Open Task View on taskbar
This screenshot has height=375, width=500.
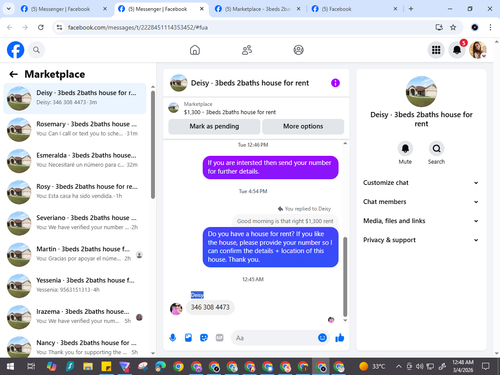tap(31, 367)
